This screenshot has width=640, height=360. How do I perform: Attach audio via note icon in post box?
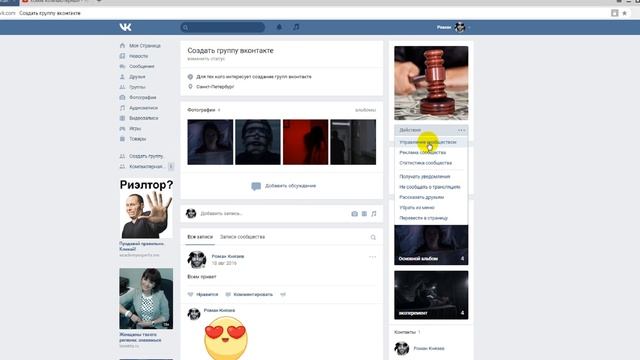(373, 213)
